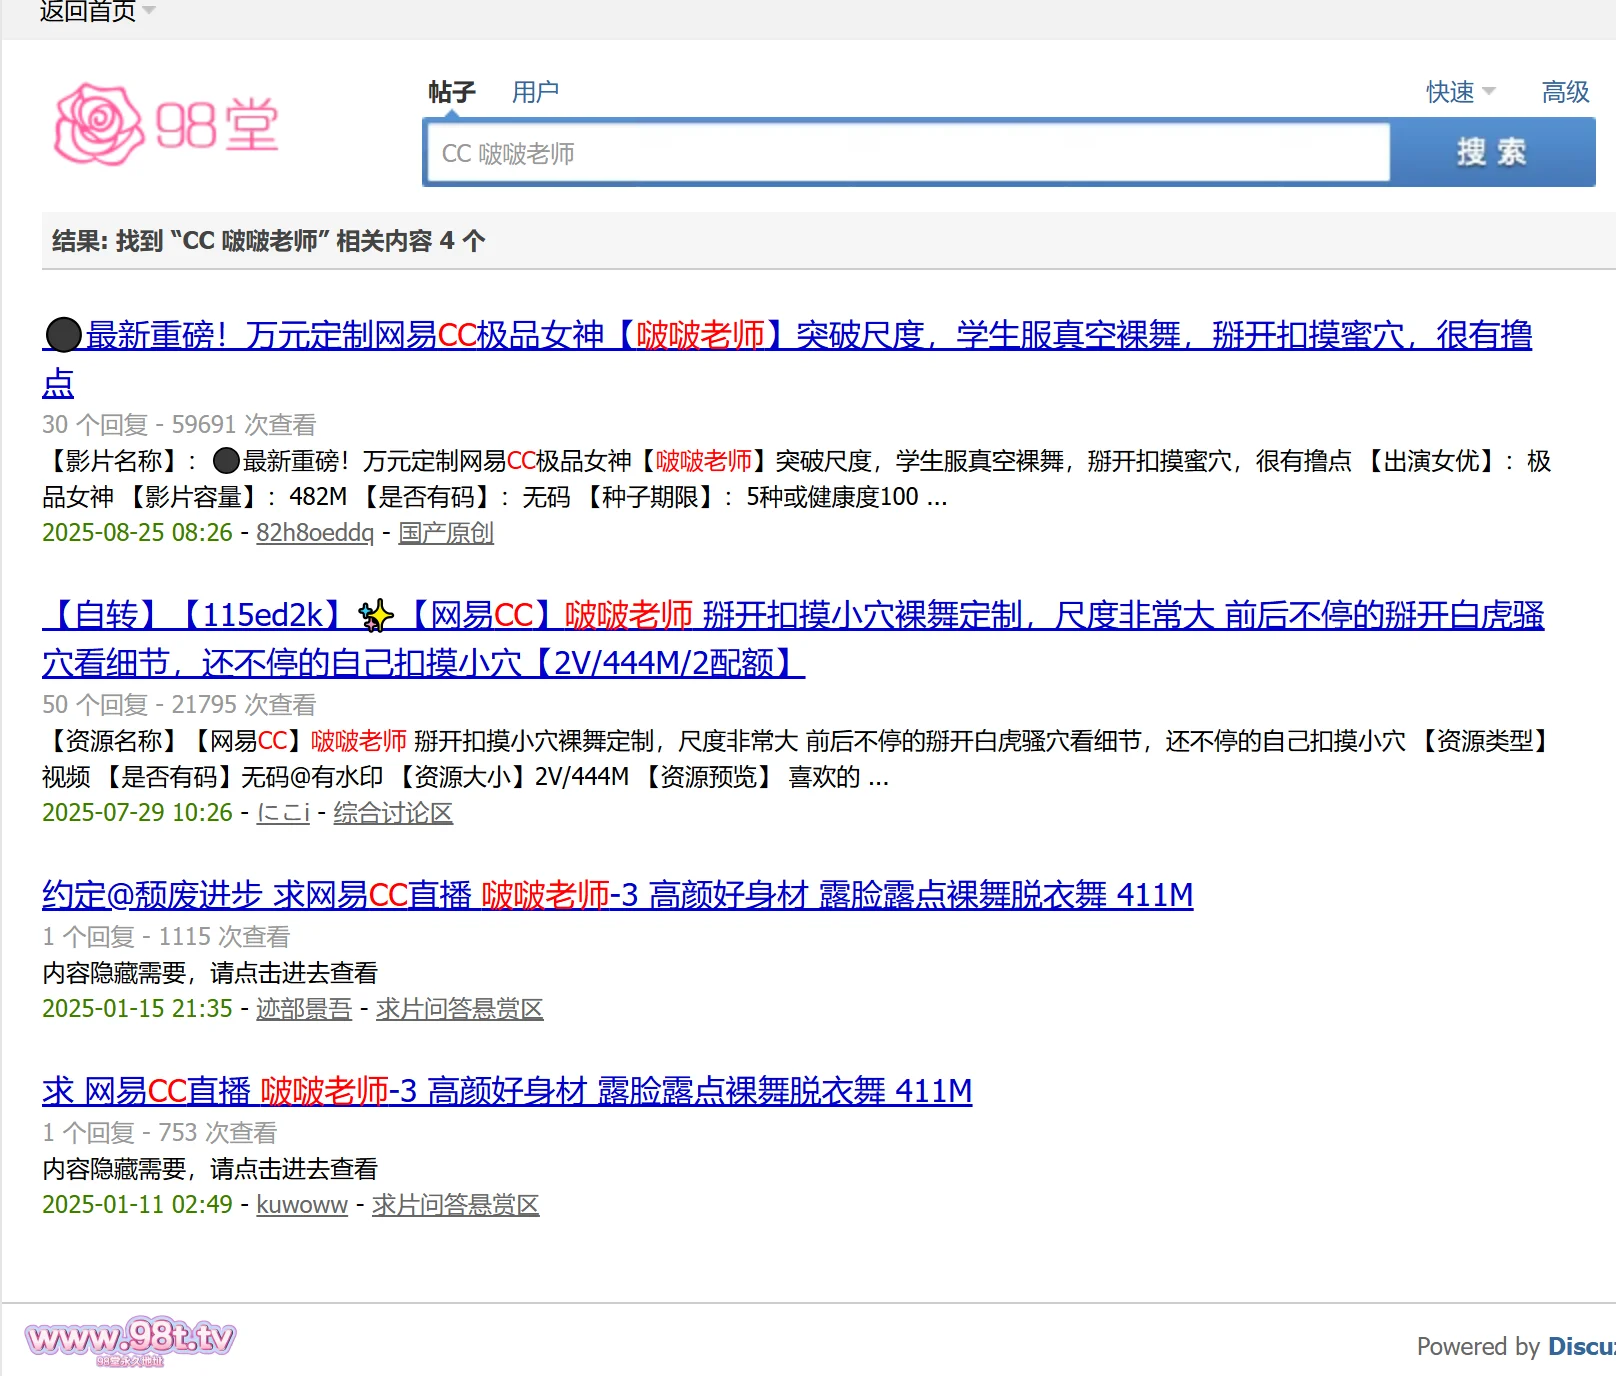Open the 快速 search mode dropdown
Screen dimensions: 1616x1376
click(1459, 92)
